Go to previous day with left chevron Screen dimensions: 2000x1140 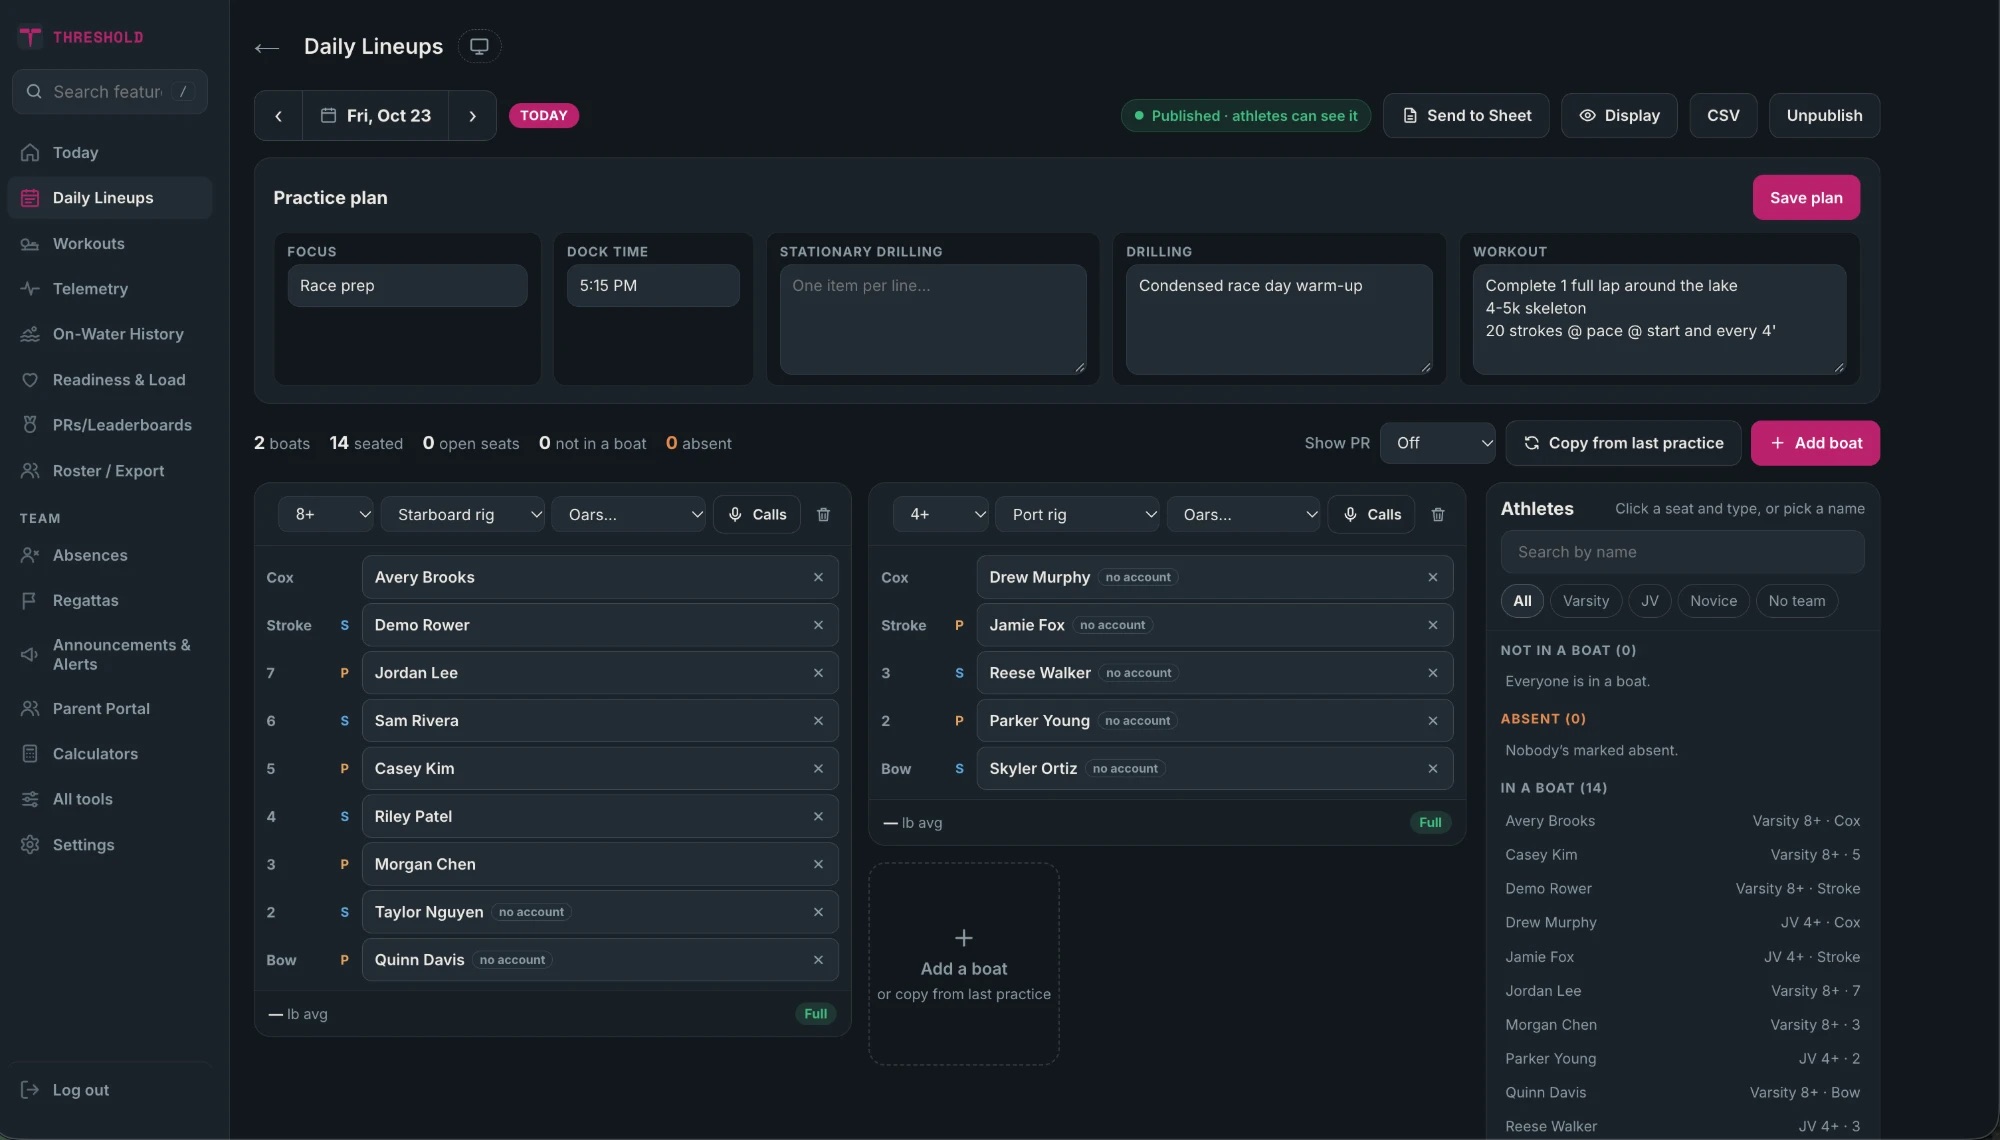(x=278, y=116)
